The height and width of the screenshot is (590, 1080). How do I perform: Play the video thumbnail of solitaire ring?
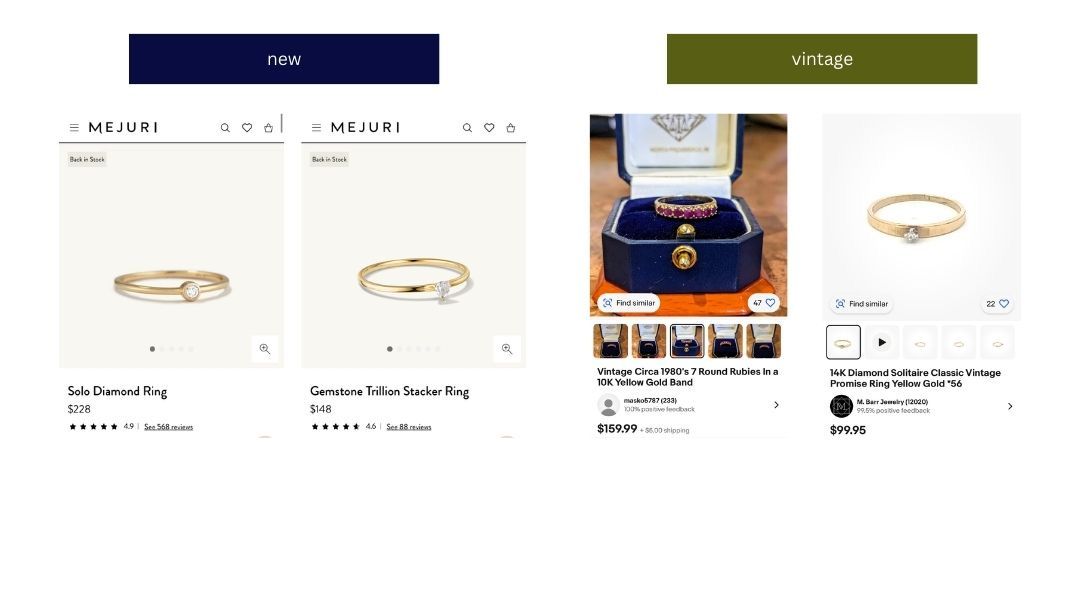click(882, 342)
